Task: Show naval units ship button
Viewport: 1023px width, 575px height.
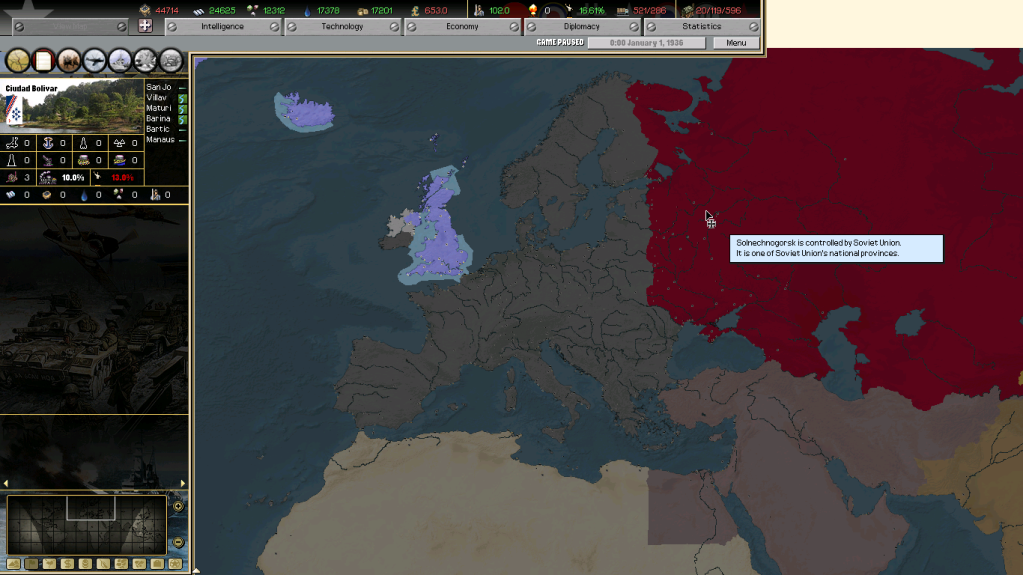Action: 119,61
